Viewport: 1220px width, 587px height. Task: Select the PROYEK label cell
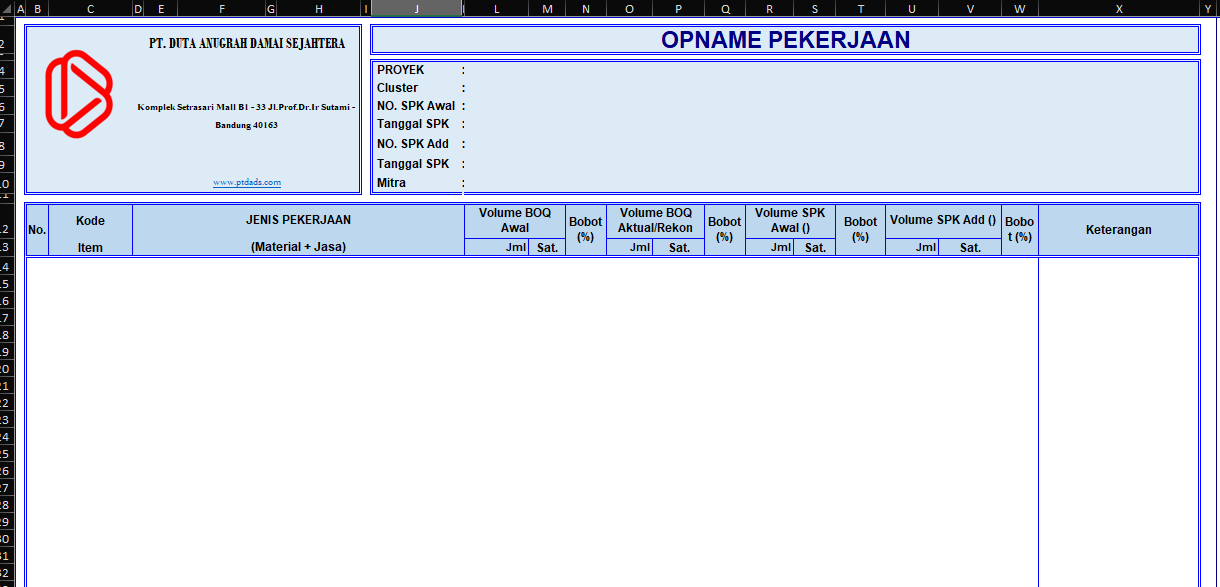pos(401,70)
